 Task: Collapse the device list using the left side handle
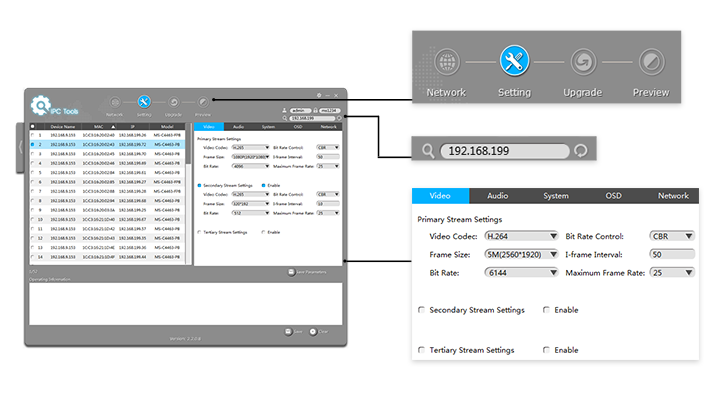20,147
